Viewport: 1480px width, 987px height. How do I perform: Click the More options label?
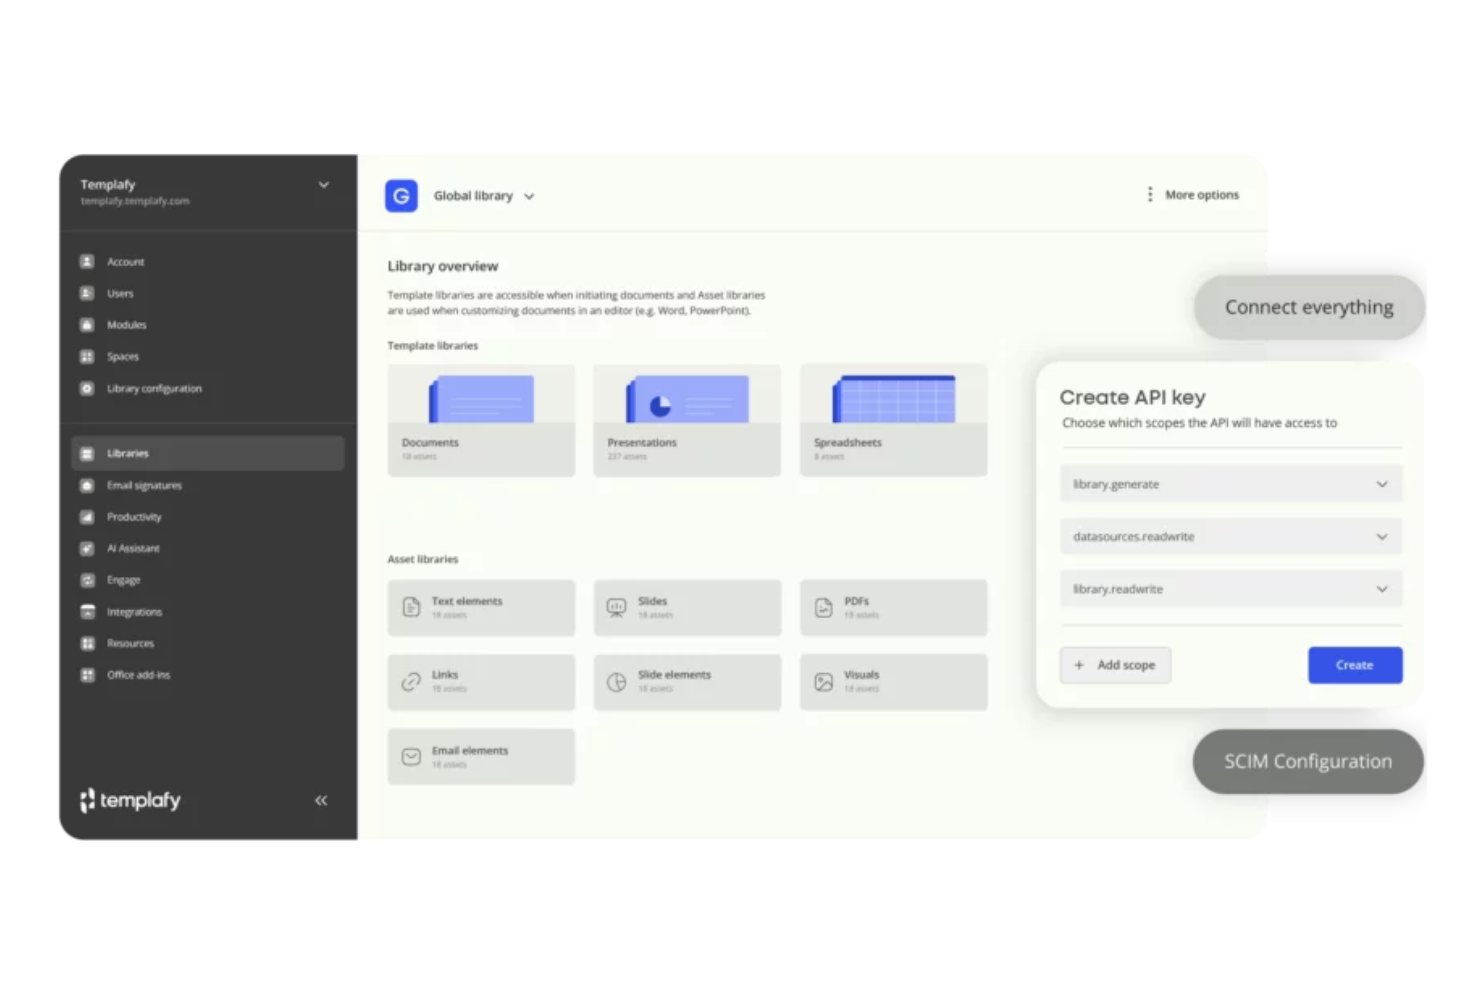coord(1202,195)
